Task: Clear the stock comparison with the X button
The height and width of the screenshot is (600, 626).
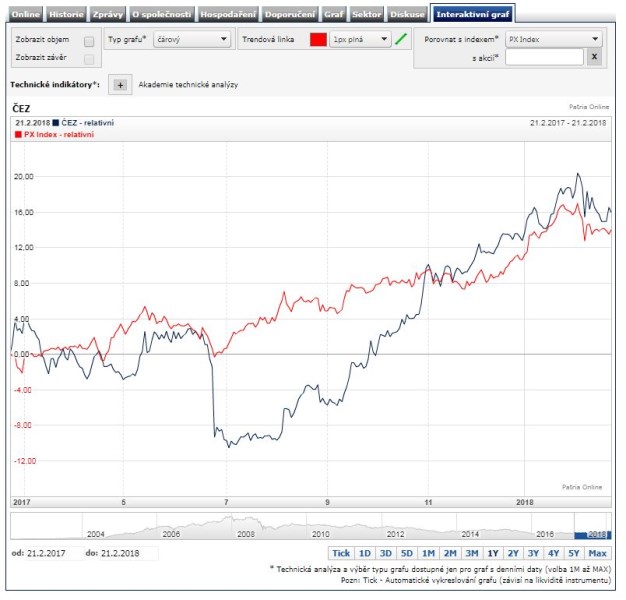Action: tap(593, 58)
